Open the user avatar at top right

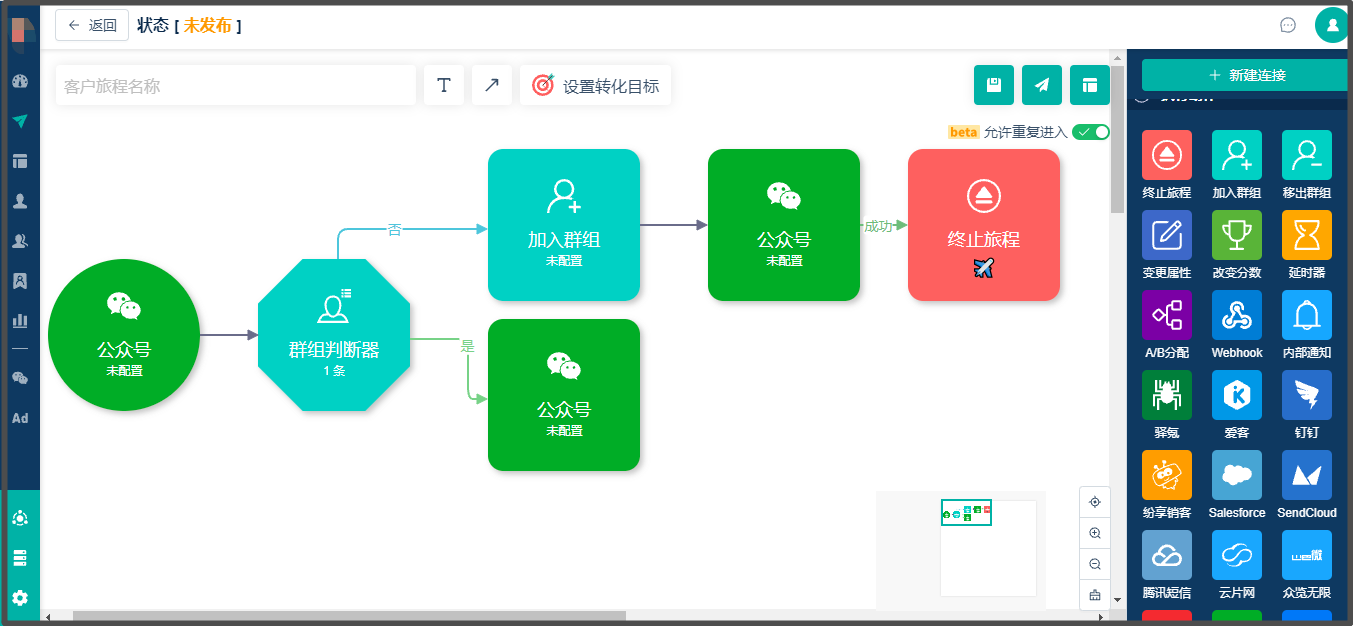[x=1332, y=25]
